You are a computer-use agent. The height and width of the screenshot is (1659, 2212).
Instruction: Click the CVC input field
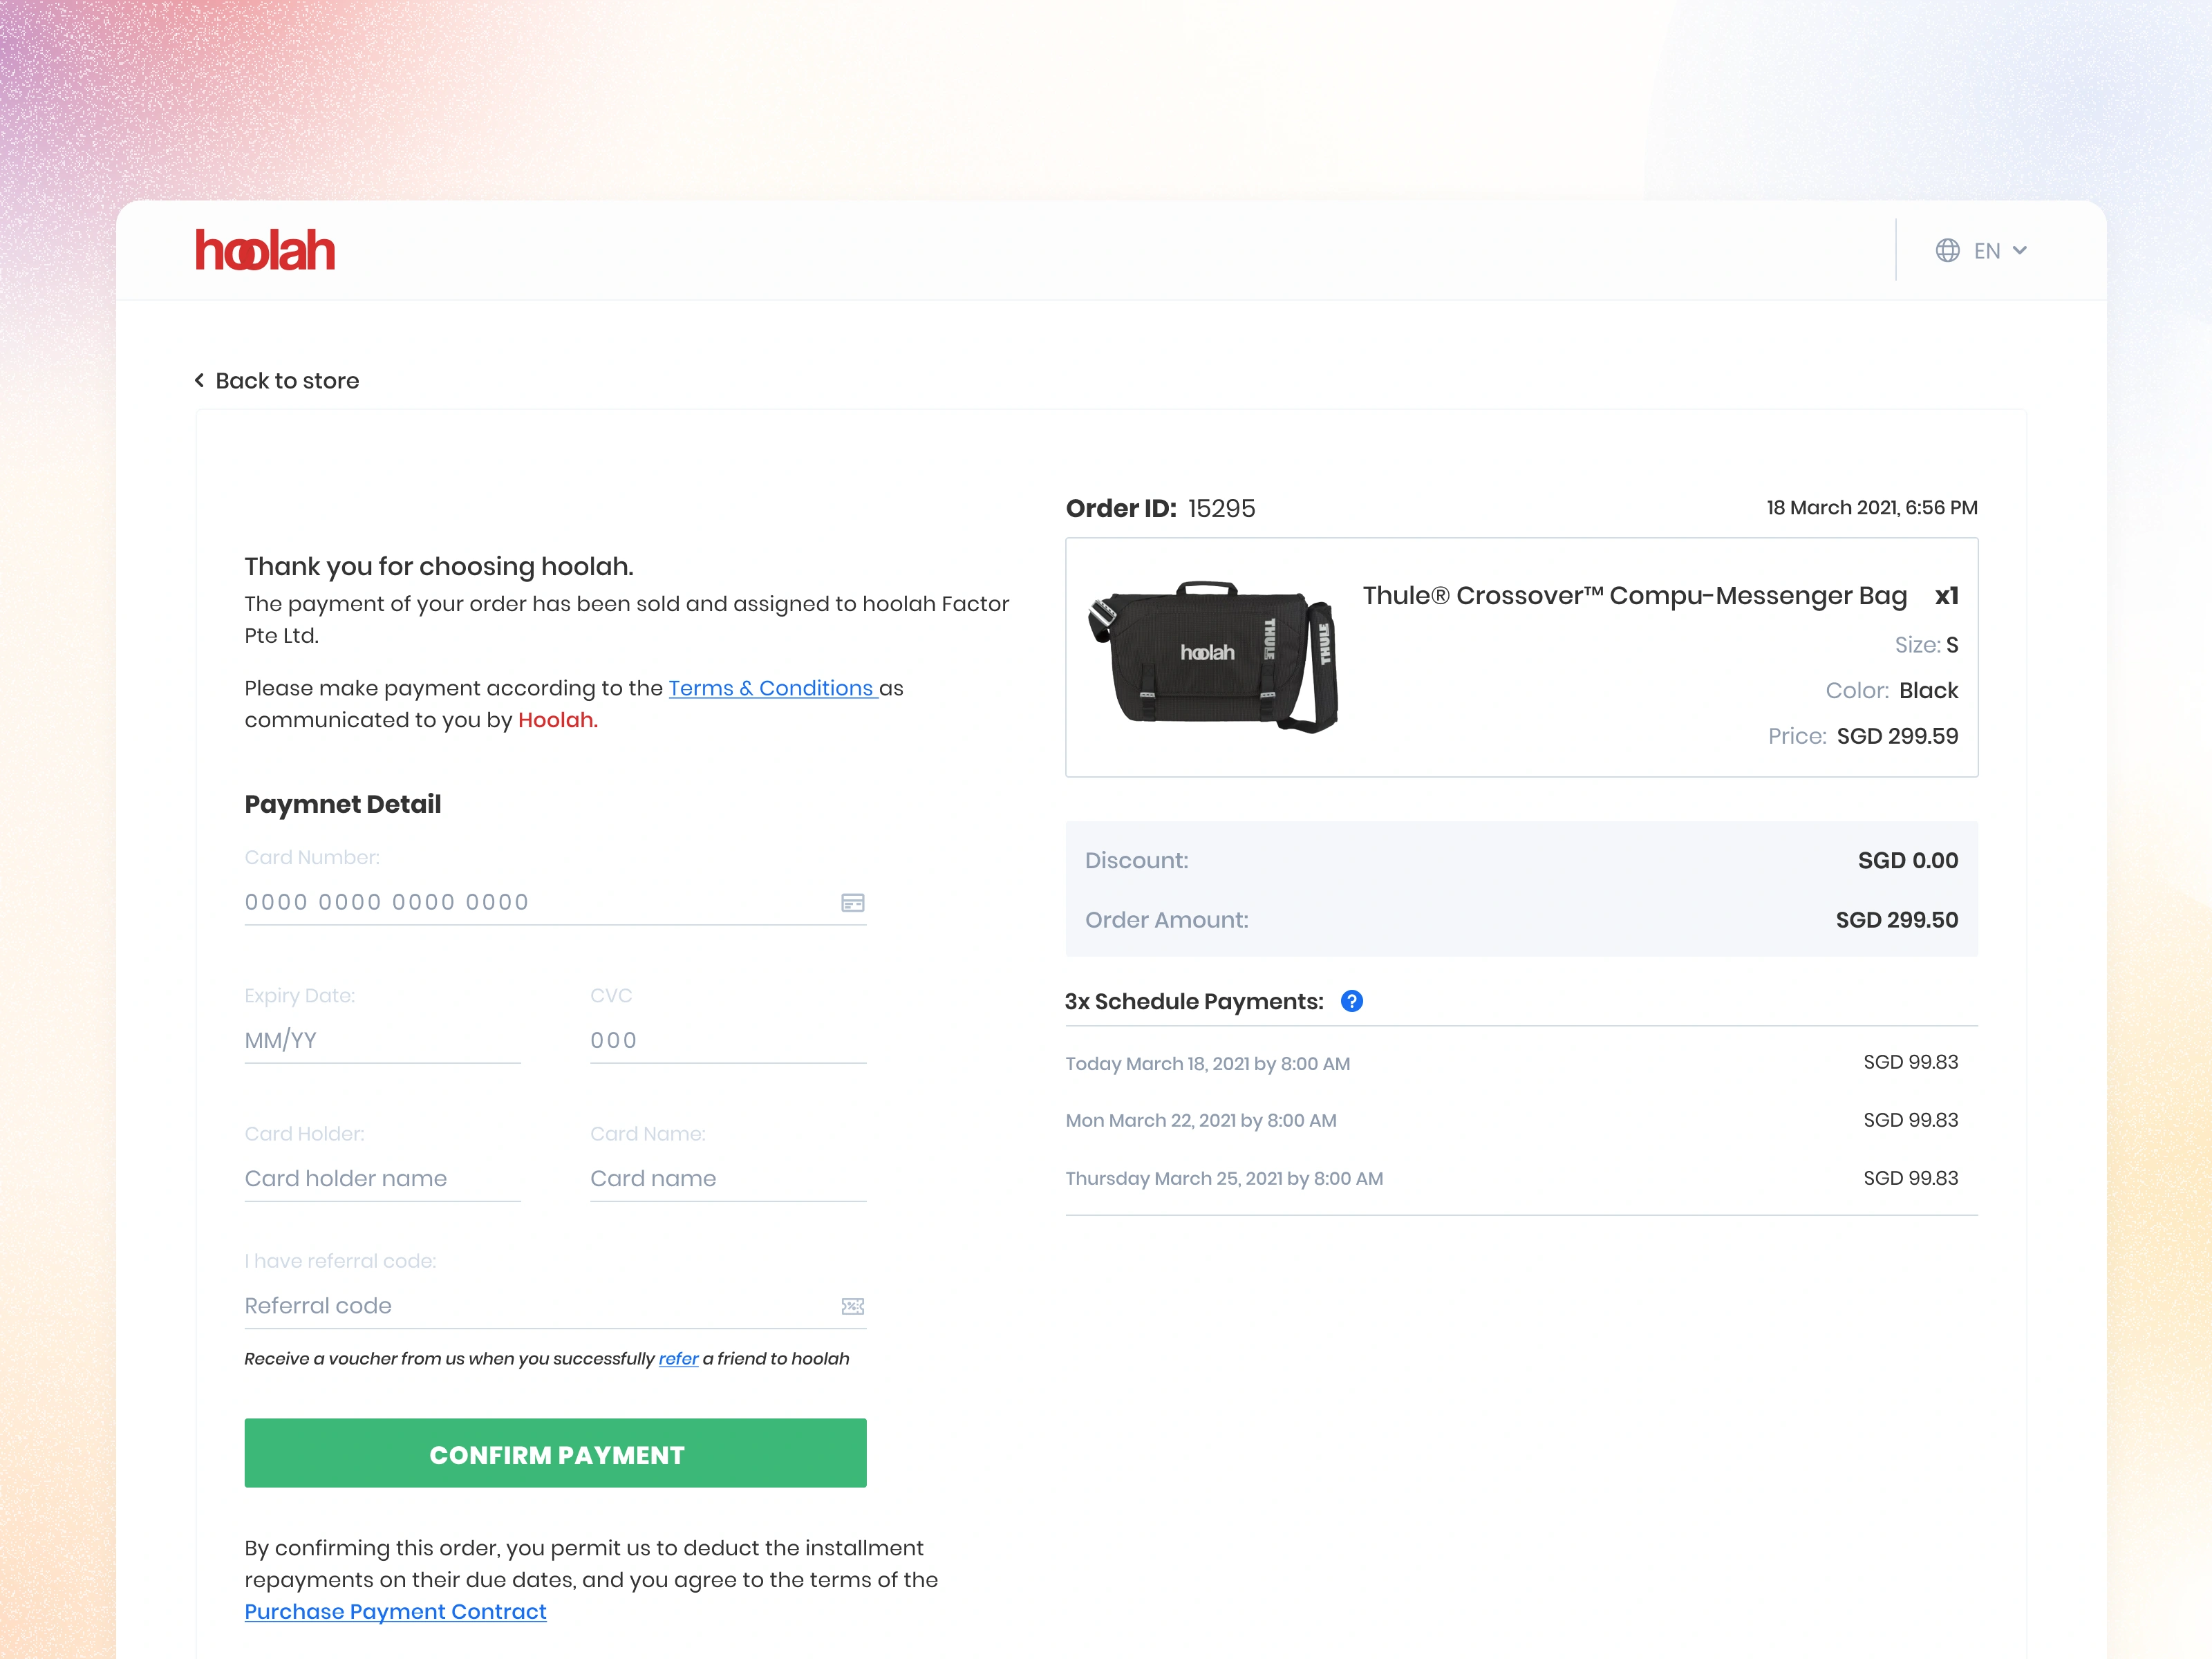[x=727, y=1040]
